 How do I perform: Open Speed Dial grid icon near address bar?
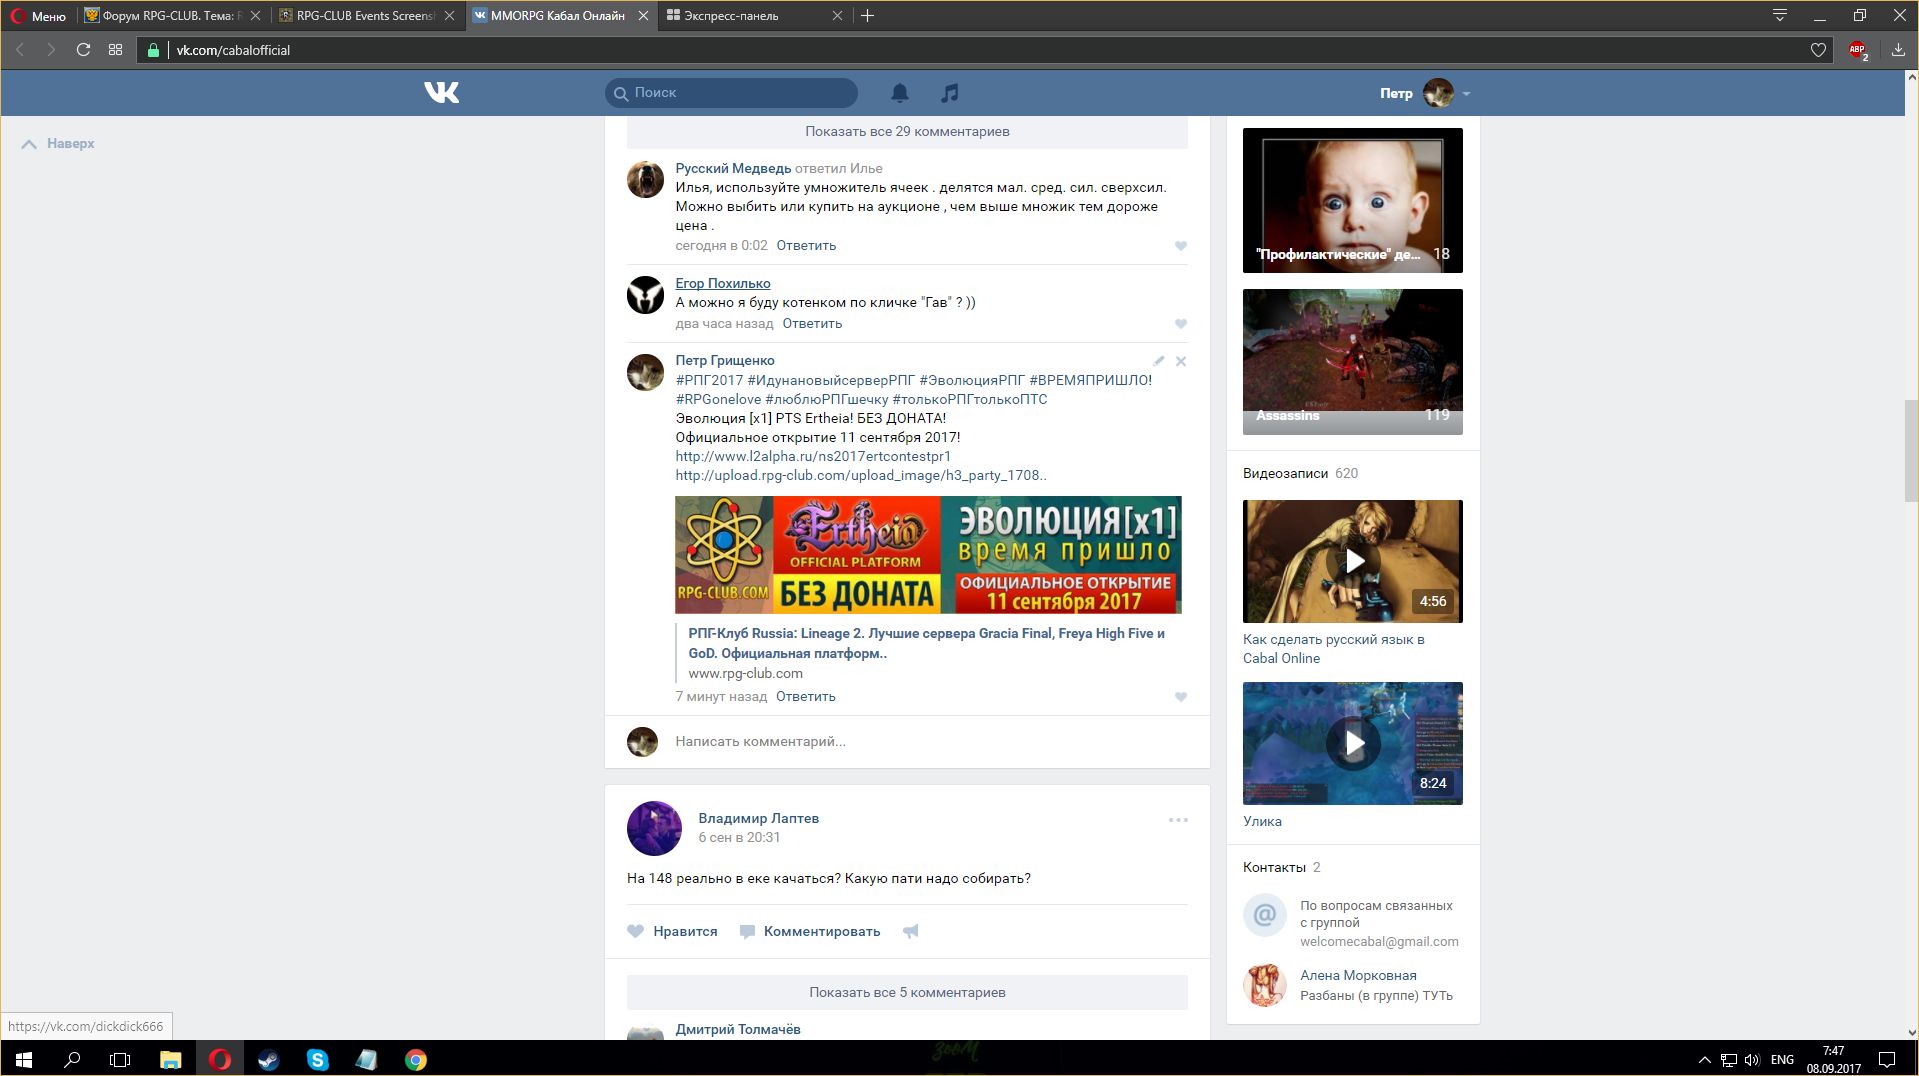point(116,50)
